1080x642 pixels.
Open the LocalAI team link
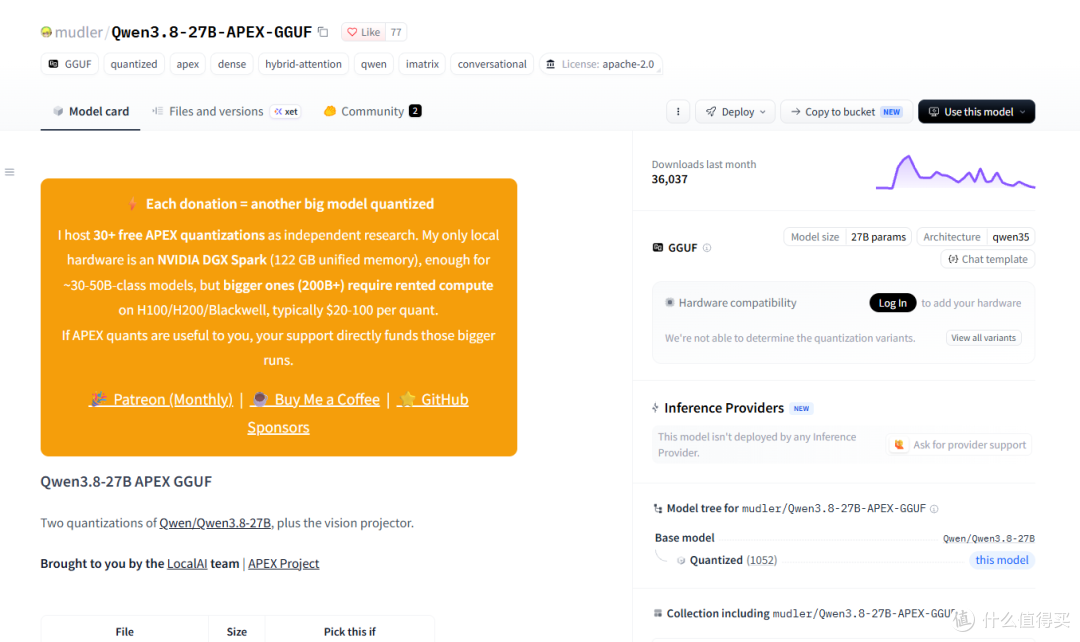click(187, 563)
